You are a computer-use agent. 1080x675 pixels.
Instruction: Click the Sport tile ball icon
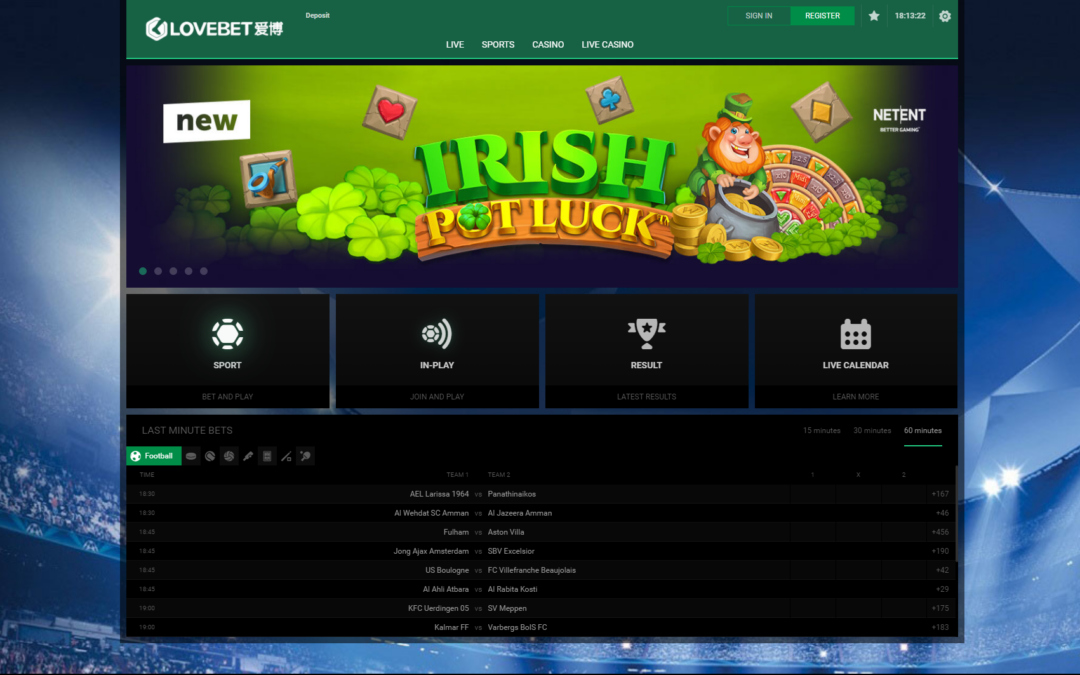point(227,334)
